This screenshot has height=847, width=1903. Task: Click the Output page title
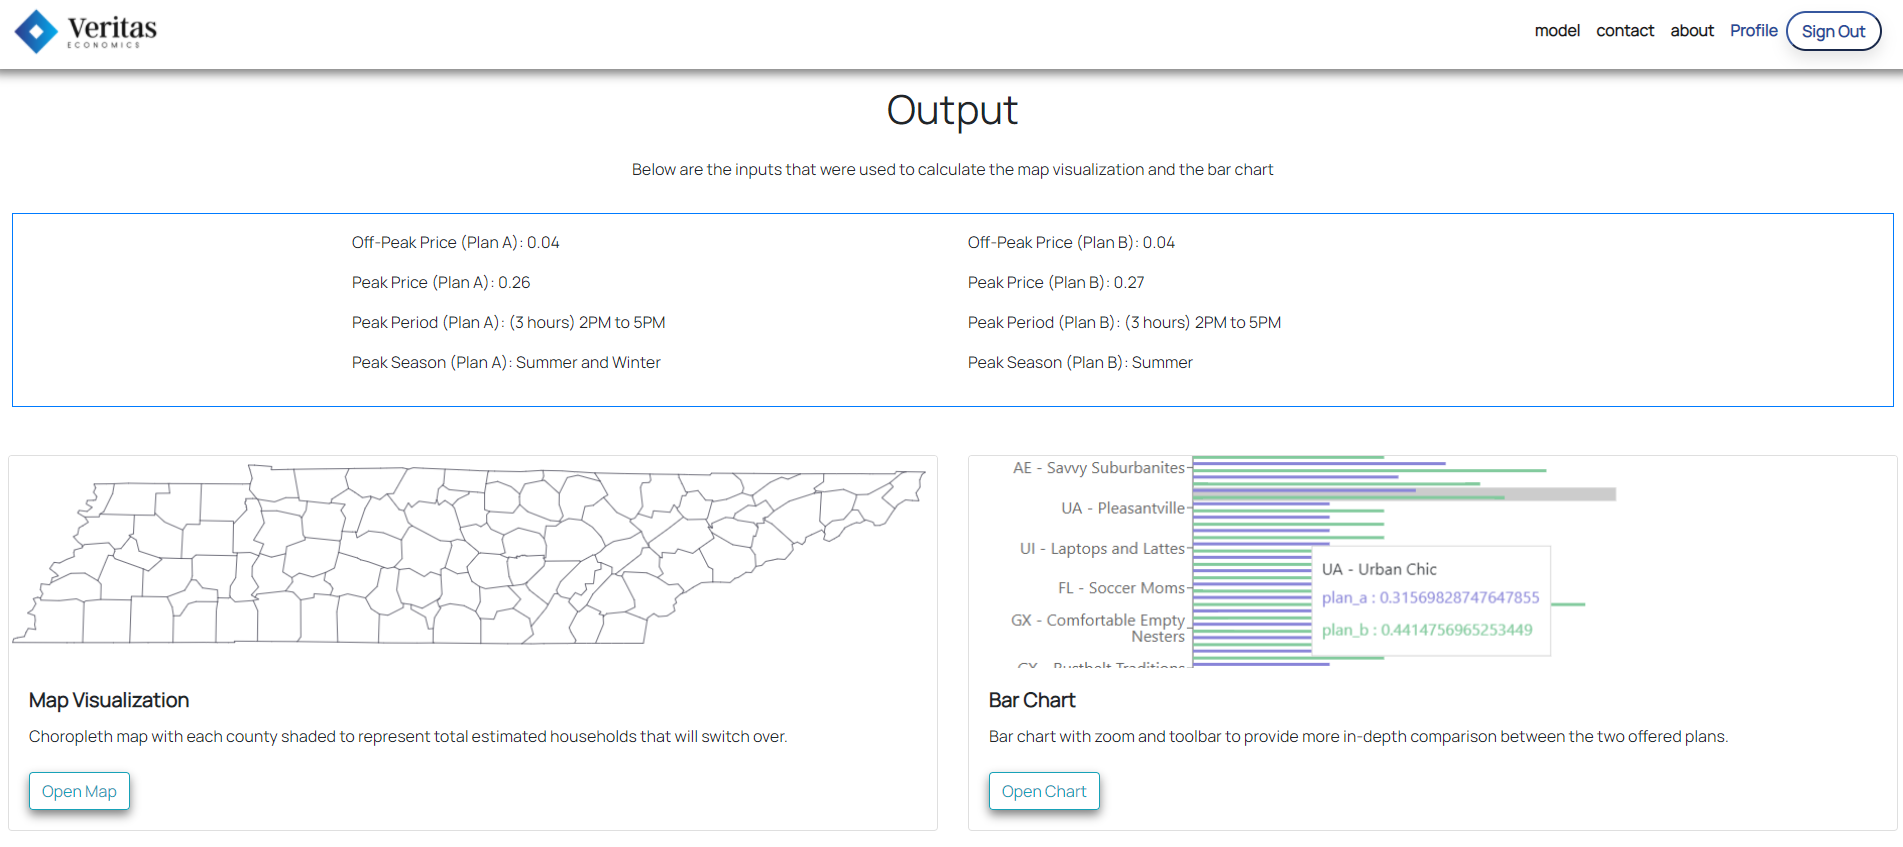pyautogui.click(x=952, y=110)
